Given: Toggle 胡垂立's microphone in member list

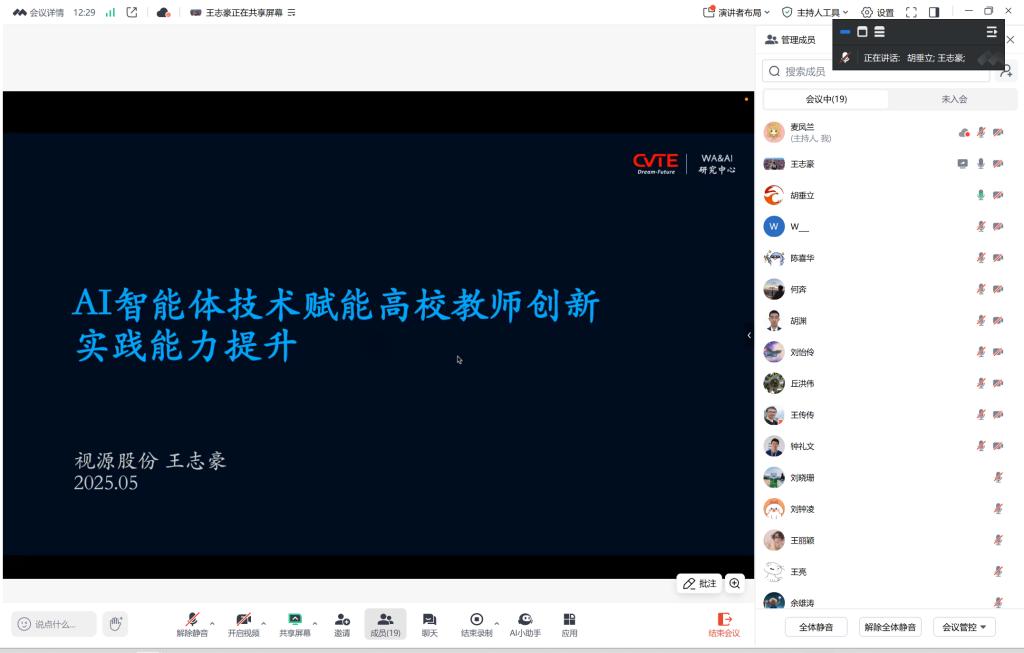Looking at the screenshot, I should pyautogui.click(x=981, y=195).
